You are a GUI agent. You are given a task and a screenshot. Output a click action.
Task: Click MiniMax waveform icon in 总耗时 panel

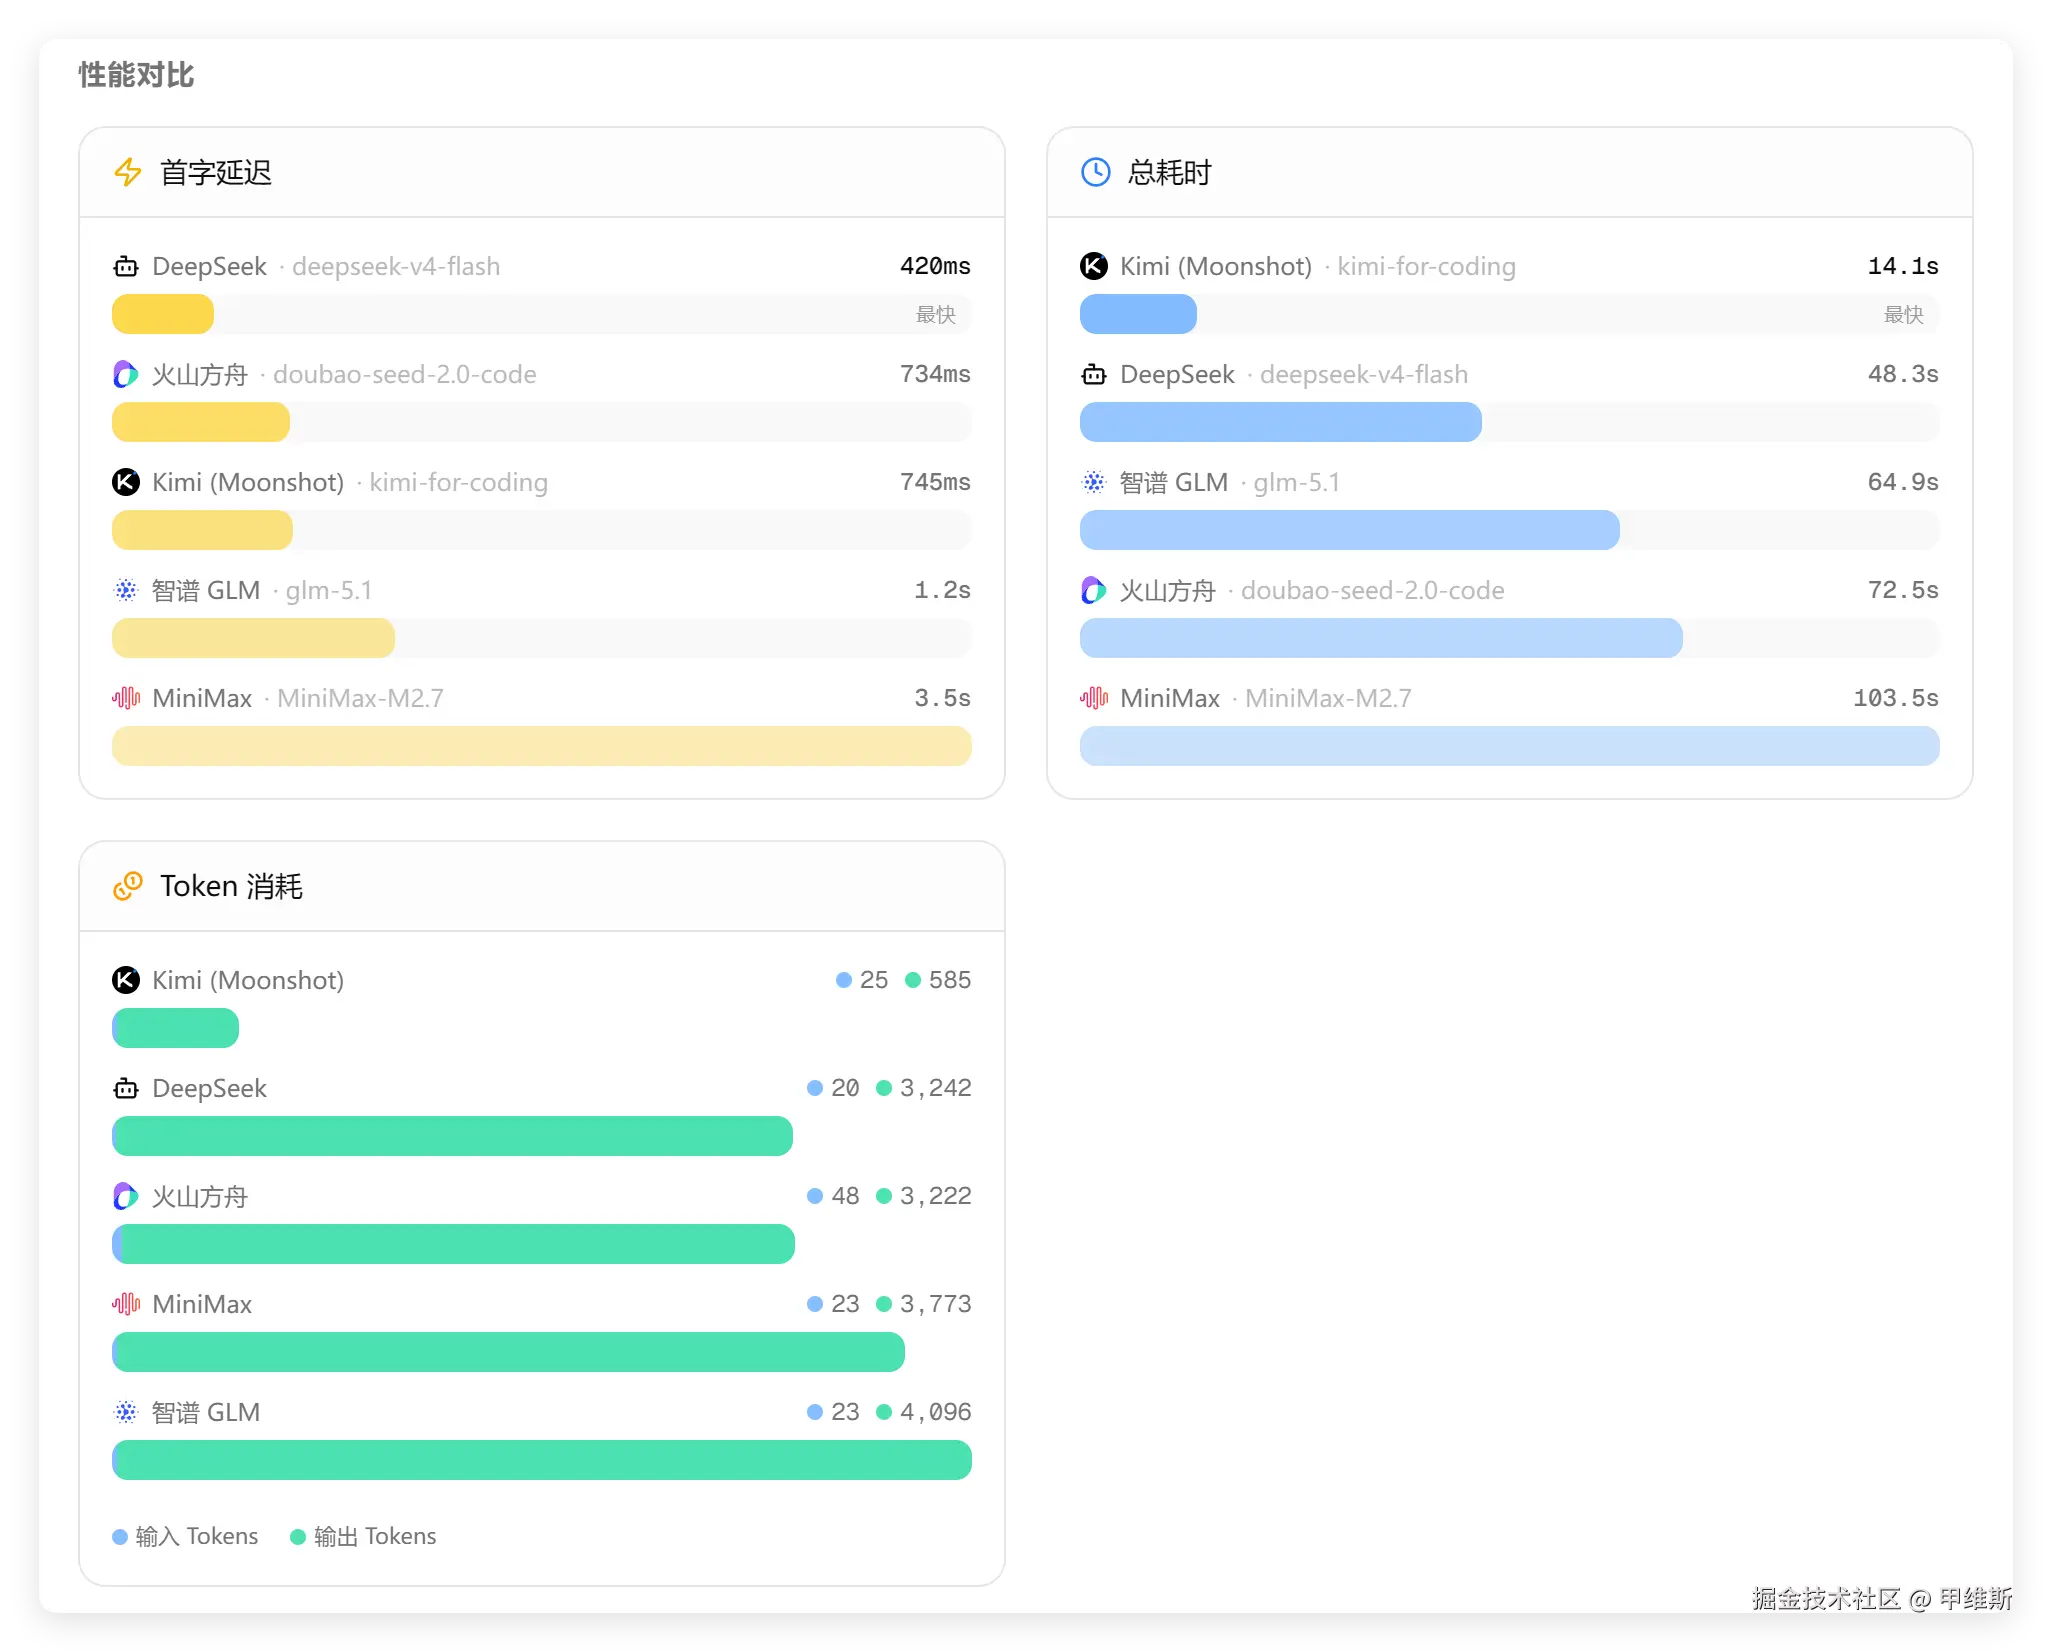(x=1094, y=698)
